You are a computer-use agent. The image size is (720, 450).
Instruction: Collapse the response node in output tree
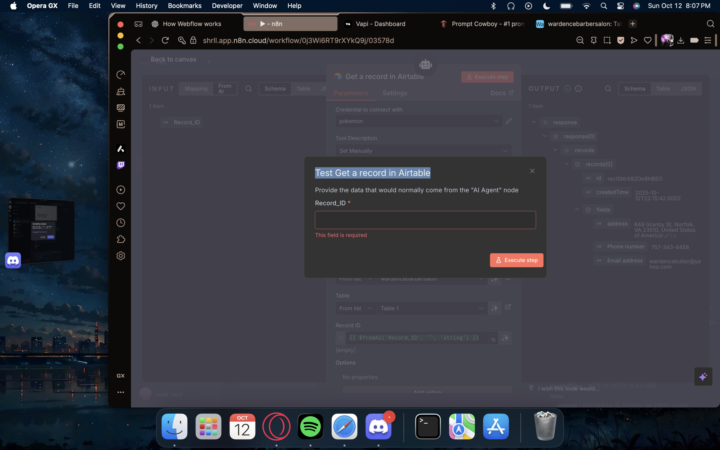[534, 122]
